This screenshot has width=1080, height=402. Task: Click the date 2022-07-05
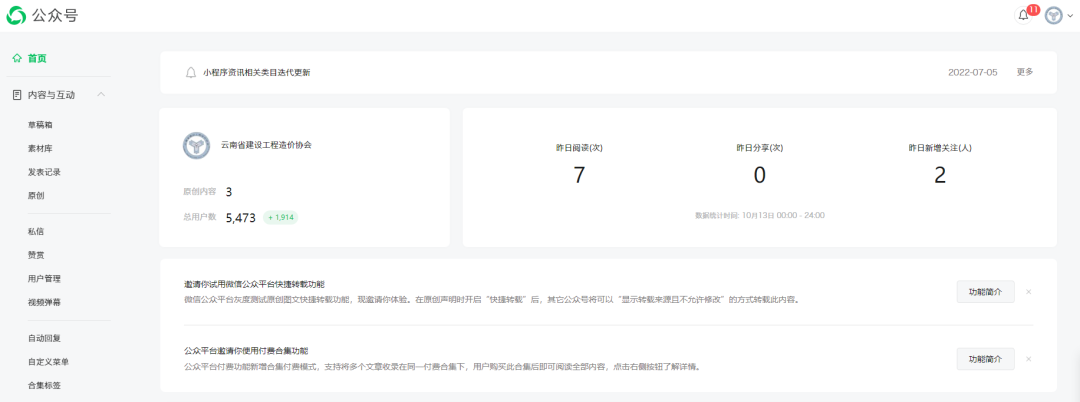pos(973,72)
